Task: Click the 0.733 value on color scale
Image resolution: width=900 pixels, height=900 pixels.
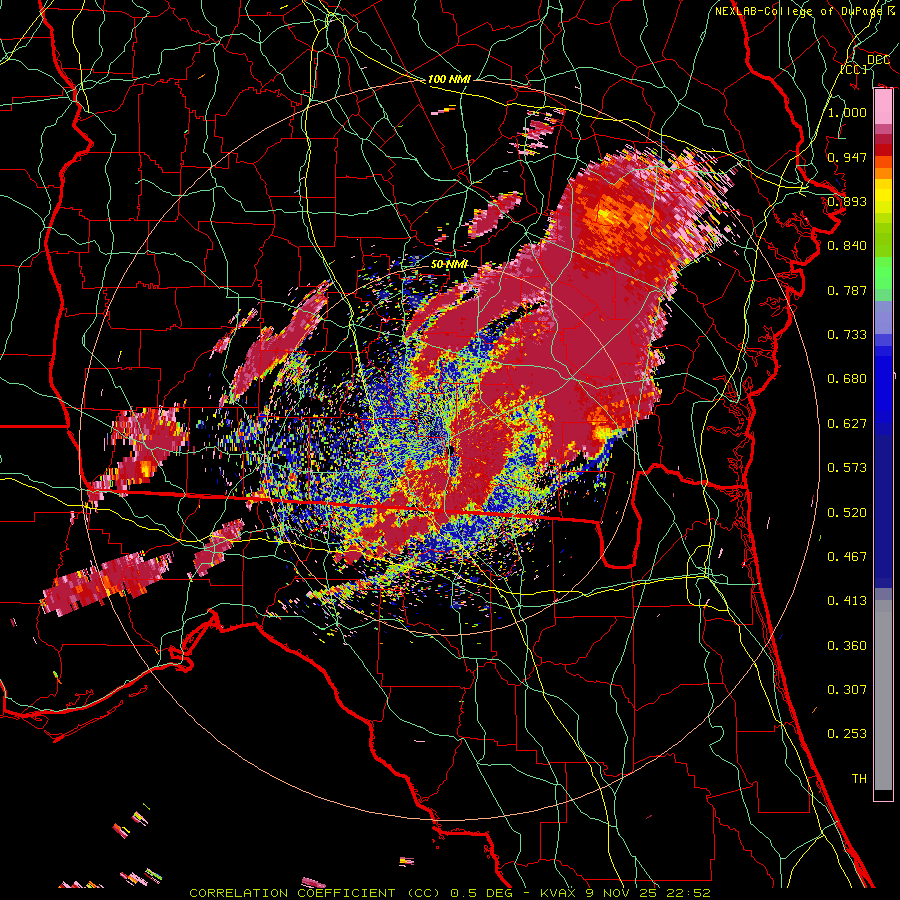Action: tap(847, 334)
